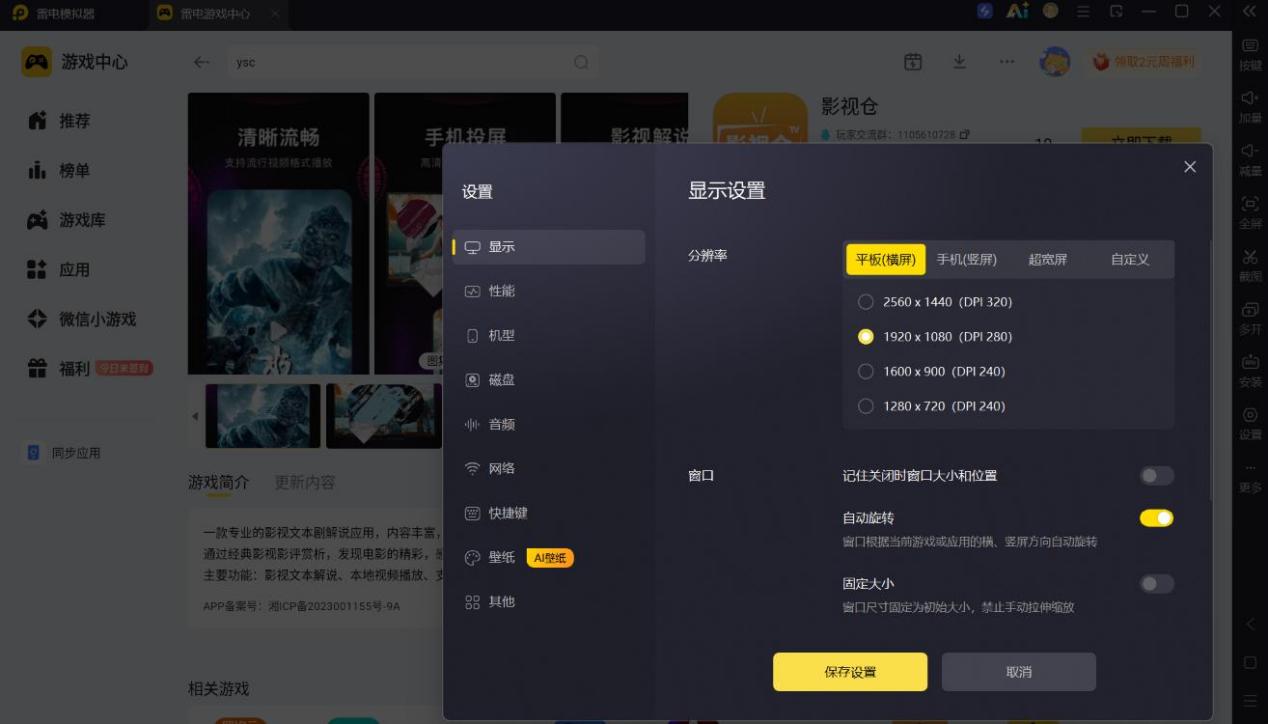Toggle 全屏 fullscreen tool
1268x724 pixels.
[1250, 212]
